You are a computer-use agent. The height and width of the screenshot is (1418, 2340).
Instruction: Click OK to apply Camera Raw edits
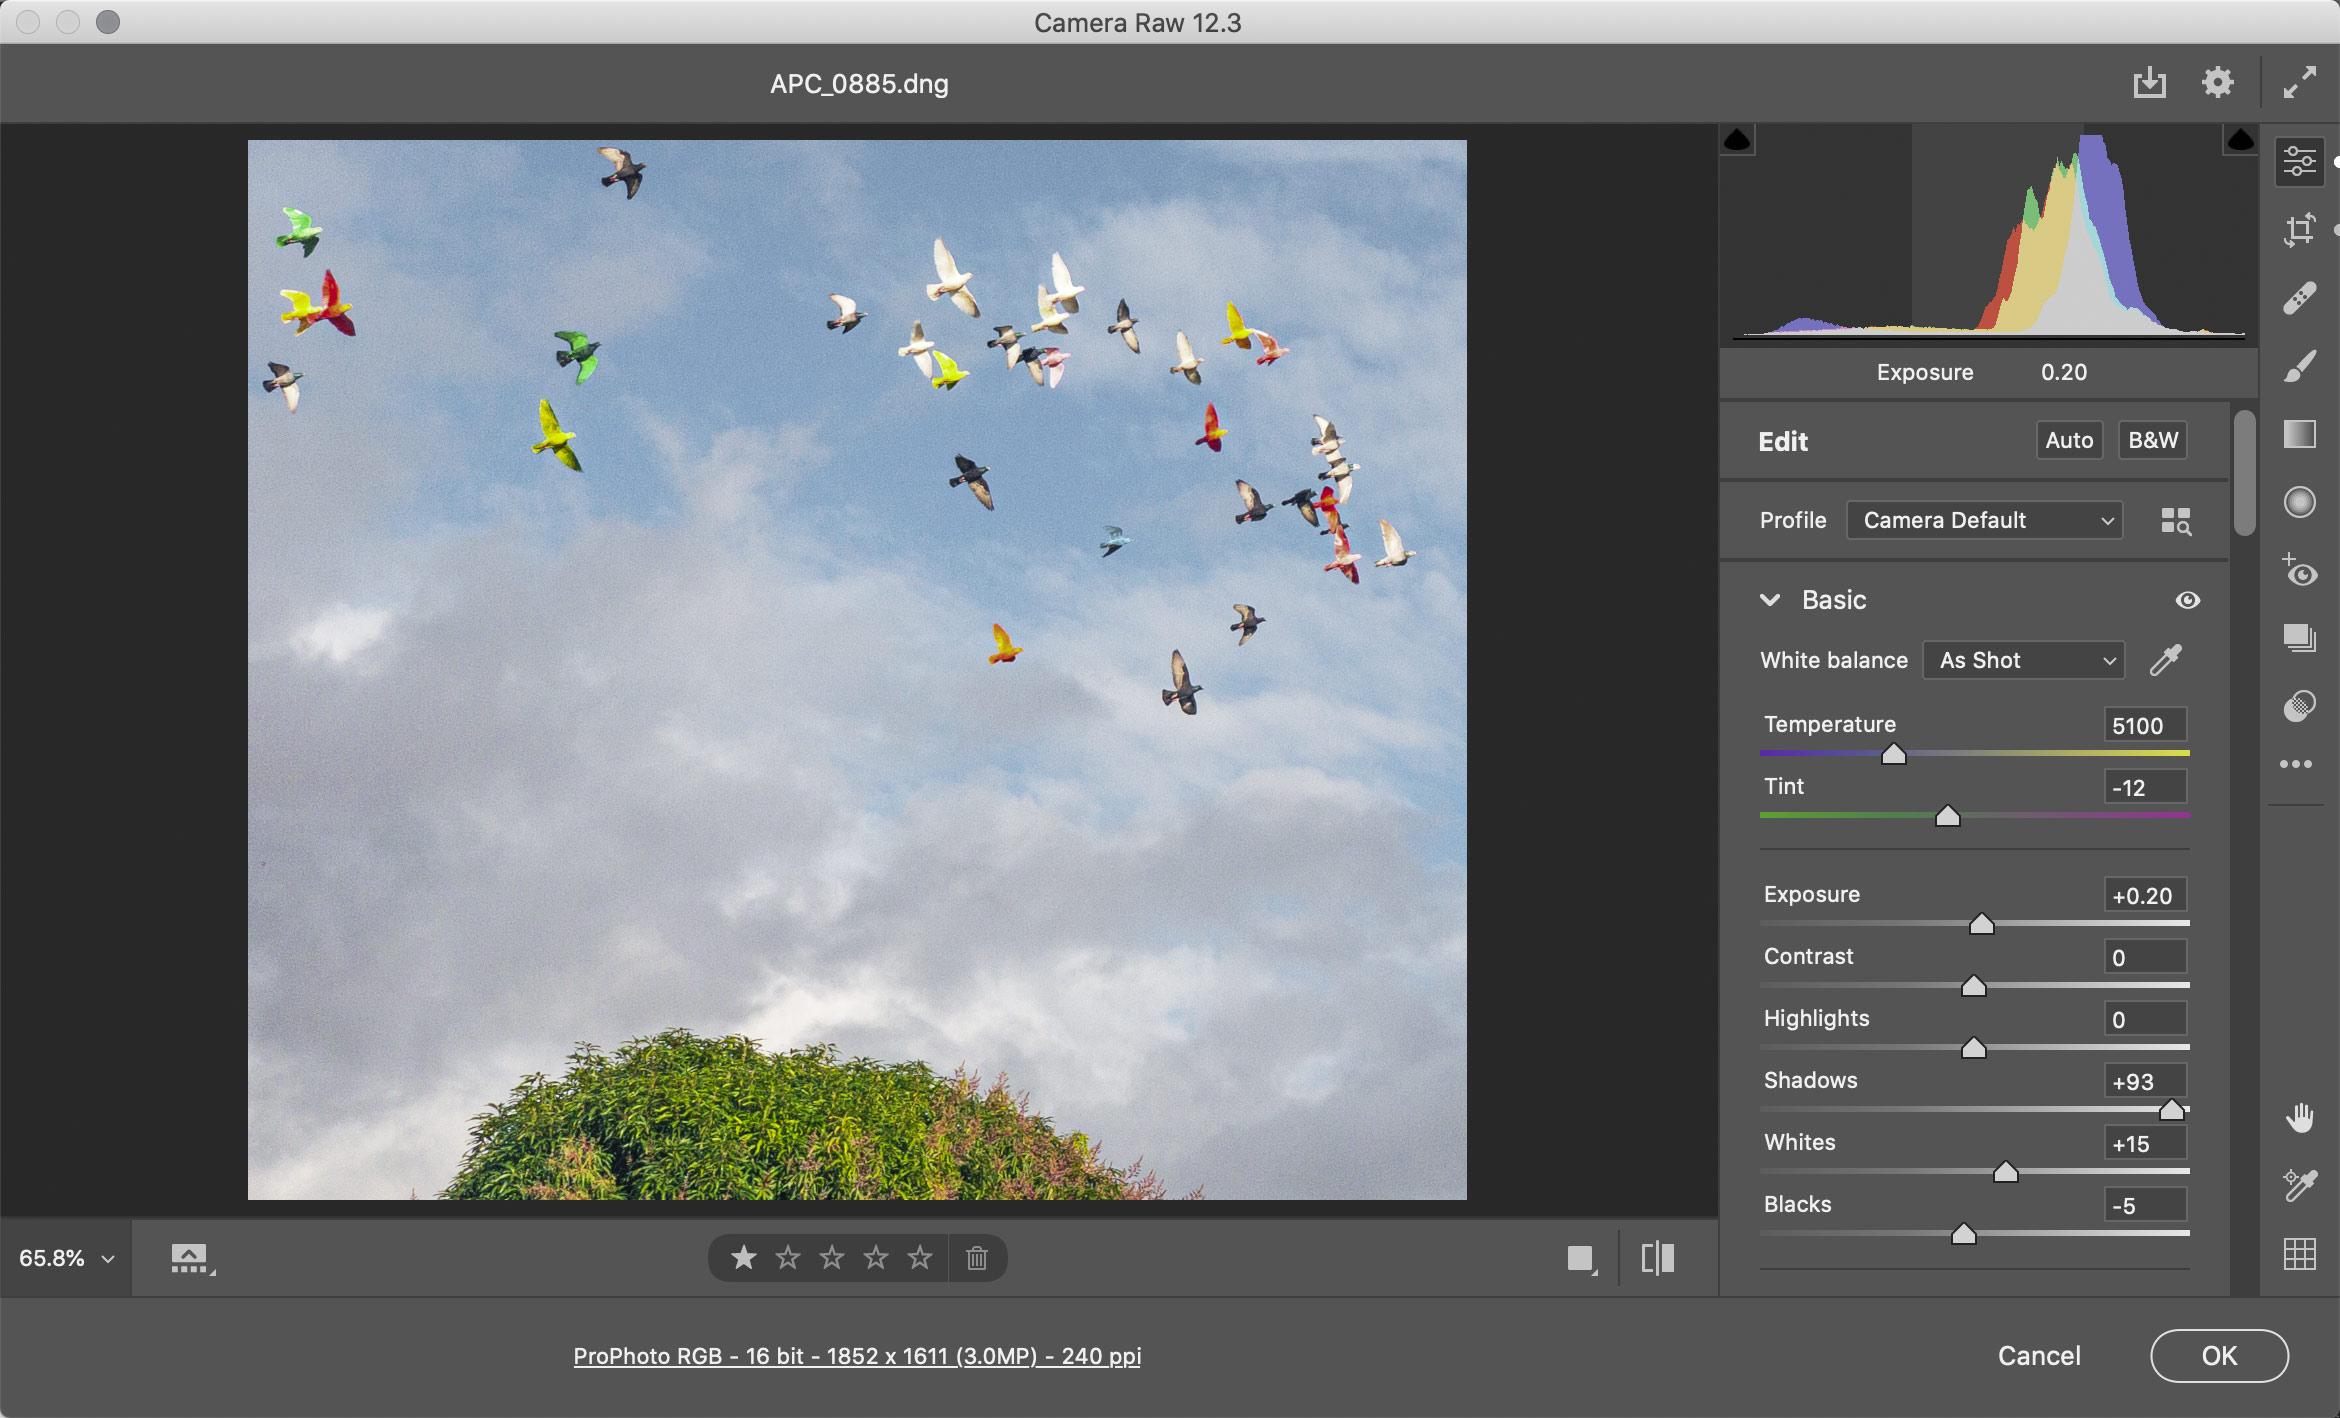(2220, 1354)
